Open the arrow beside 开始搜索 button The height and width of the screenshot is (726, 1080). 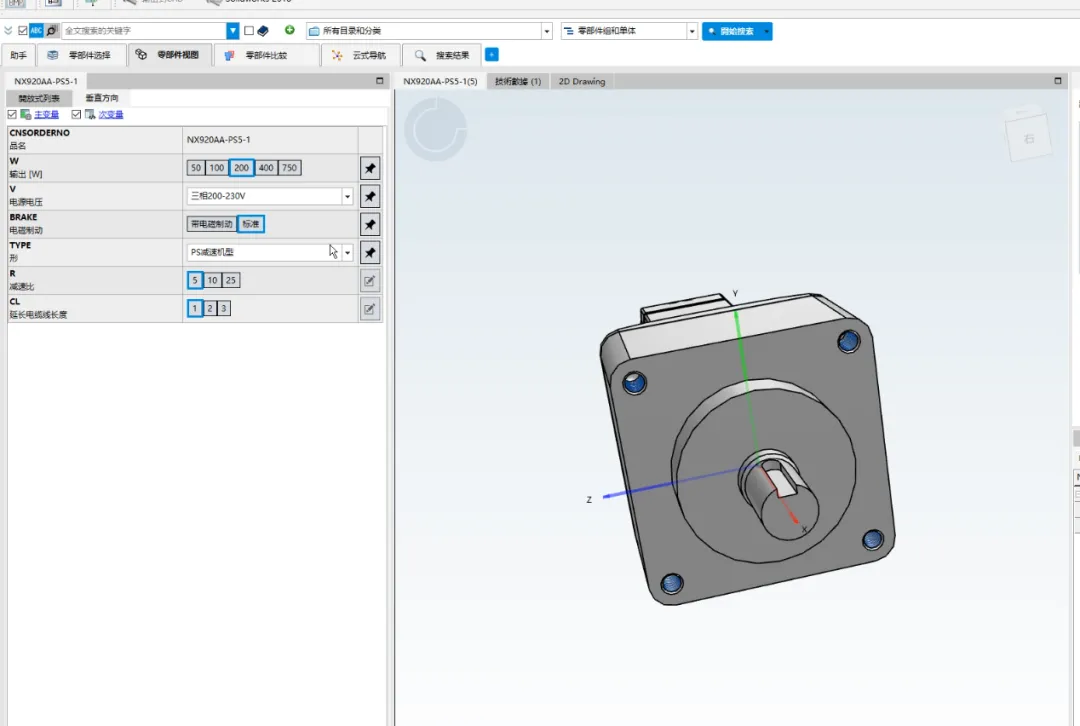coord(767,31)
